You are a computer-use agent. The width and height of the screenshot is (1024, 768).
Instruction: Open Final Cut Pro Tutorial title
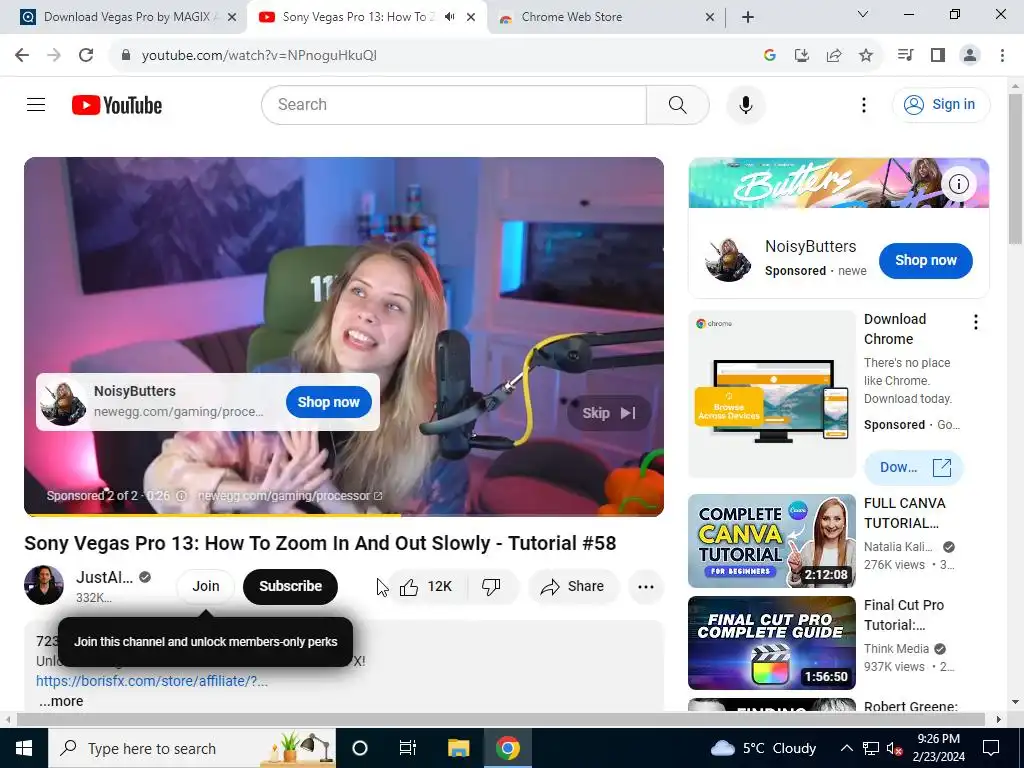click(904, 615)
